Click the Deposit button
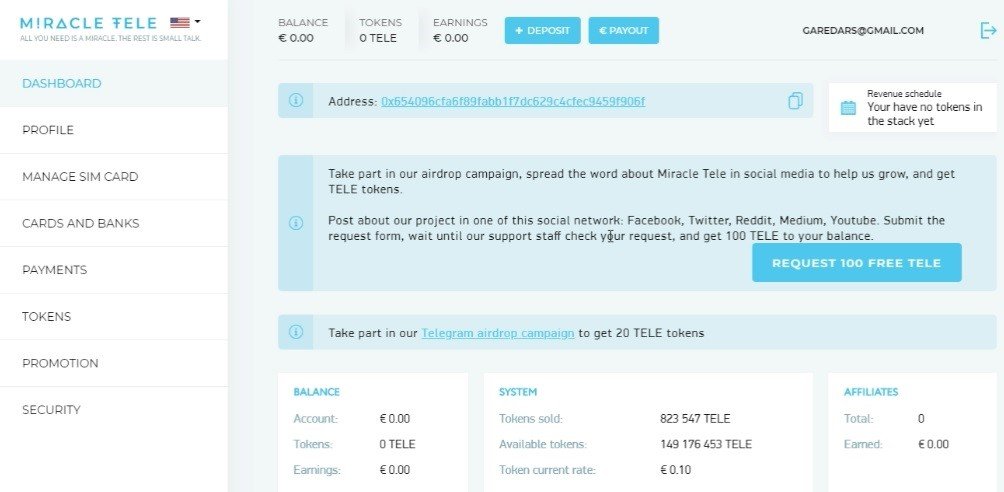Image resolution: width=1004 pixels, height=492 pixels. point(542,31)
